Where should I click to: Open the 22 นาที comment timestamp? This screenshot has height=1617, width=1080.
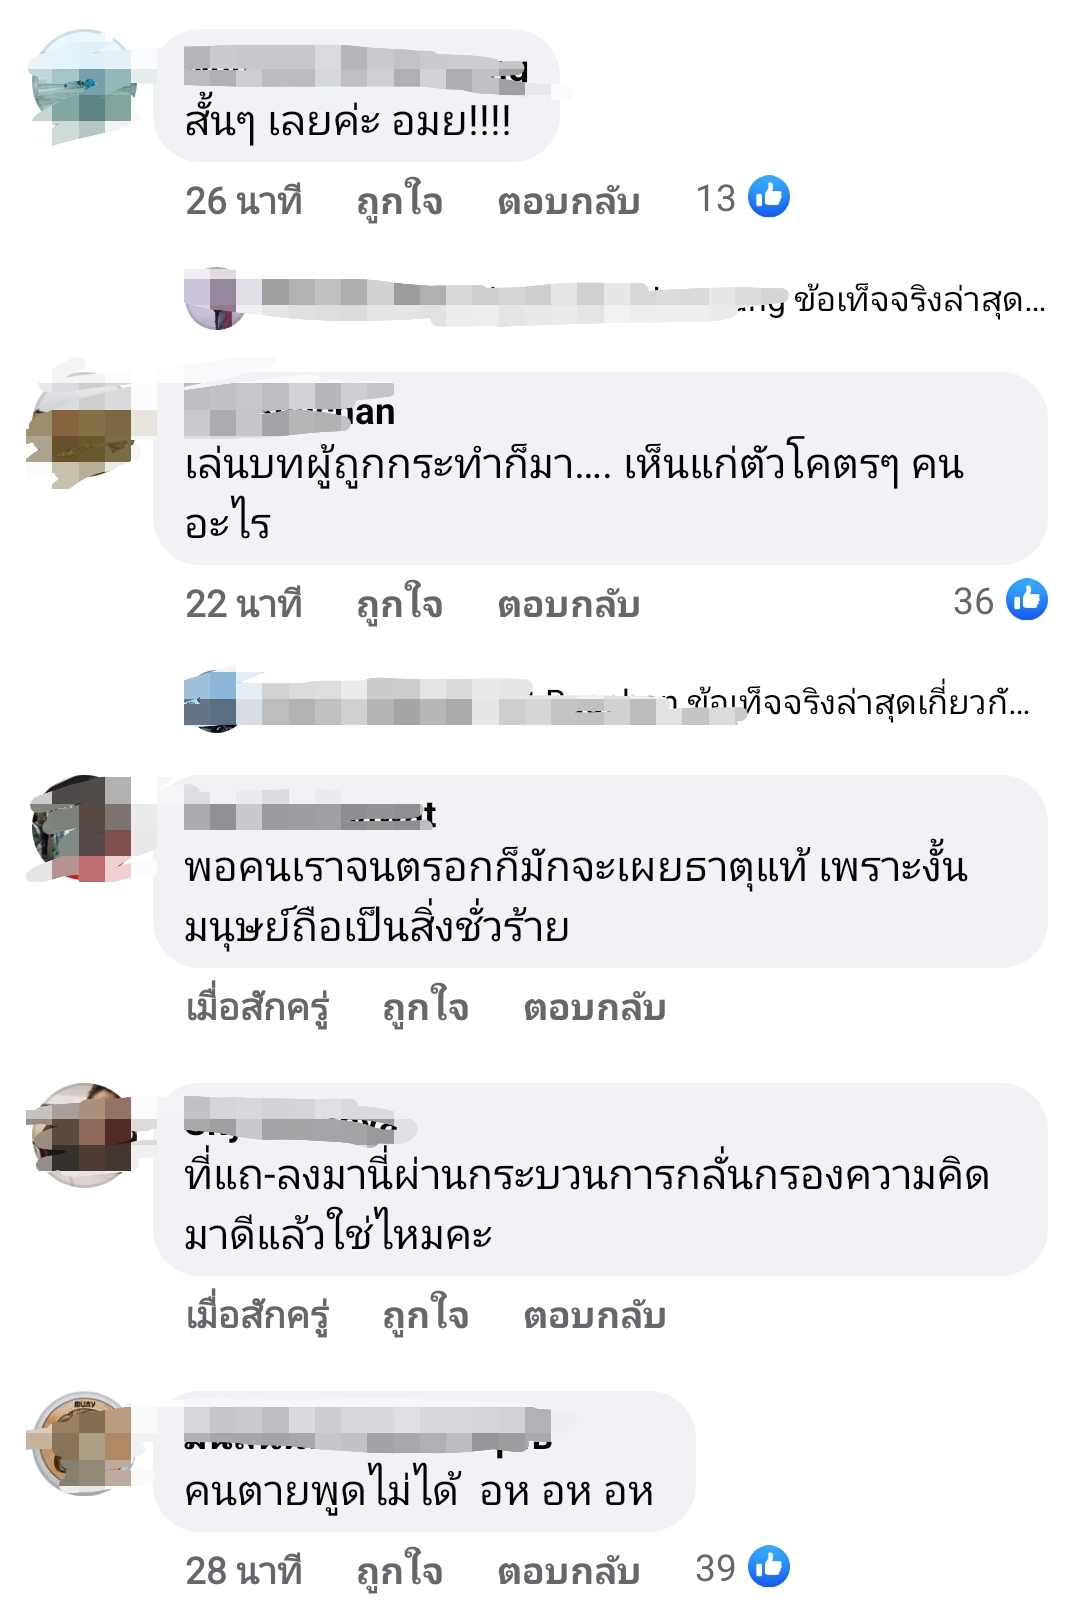click(244, 604)
